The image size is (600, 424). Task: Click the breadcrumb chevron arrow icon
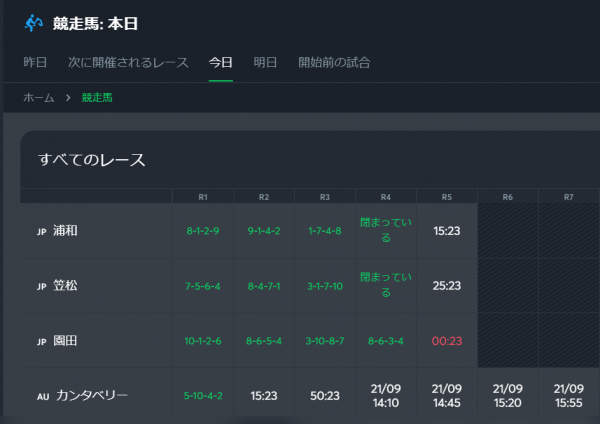click(68, 98)
